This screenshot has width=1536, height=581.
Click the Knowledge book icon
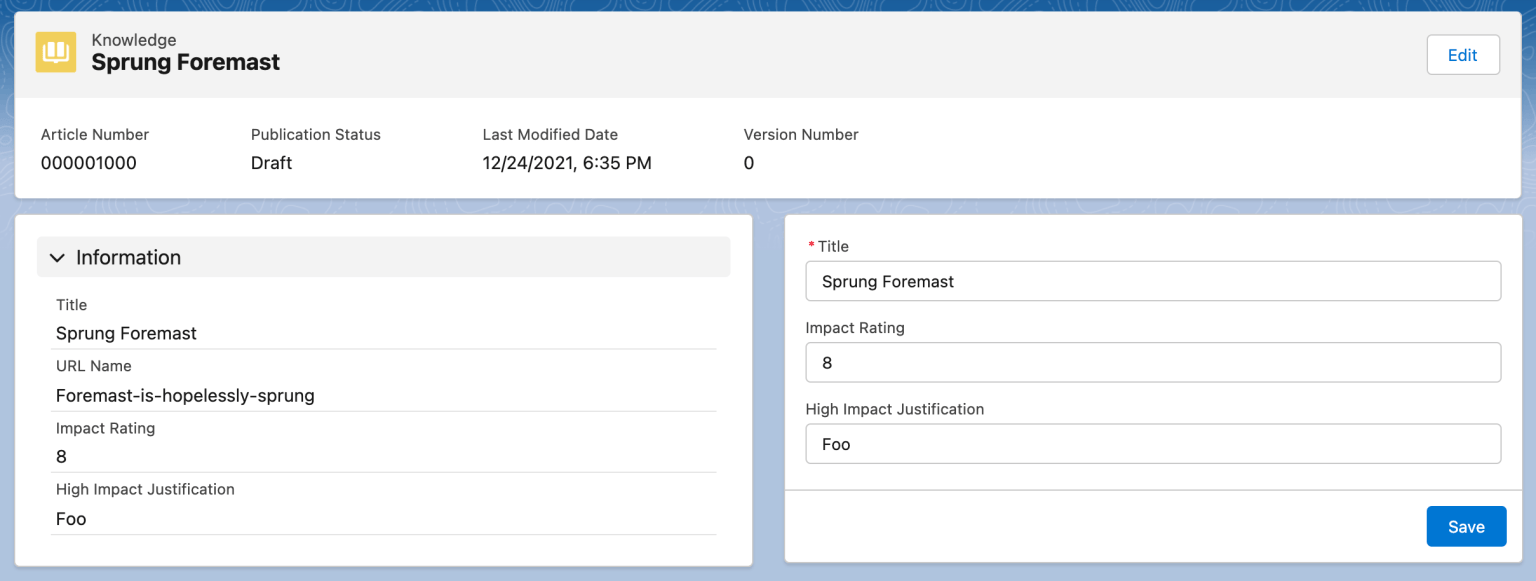pos(56,52)
